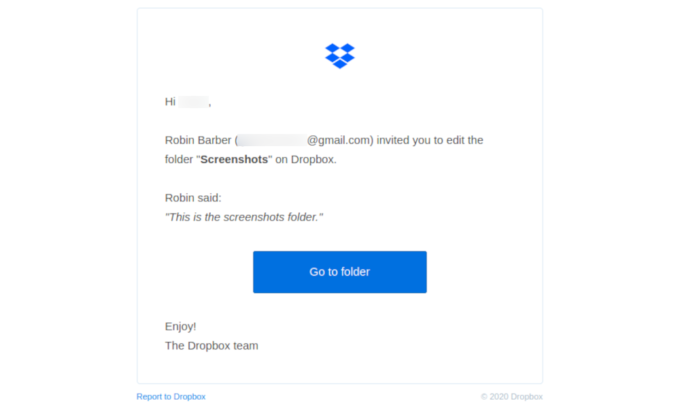Click the Robin said: line
Image resolution: width=680 pixels, height=408 pixels.
pyautogui.click(x=193, y=198)
